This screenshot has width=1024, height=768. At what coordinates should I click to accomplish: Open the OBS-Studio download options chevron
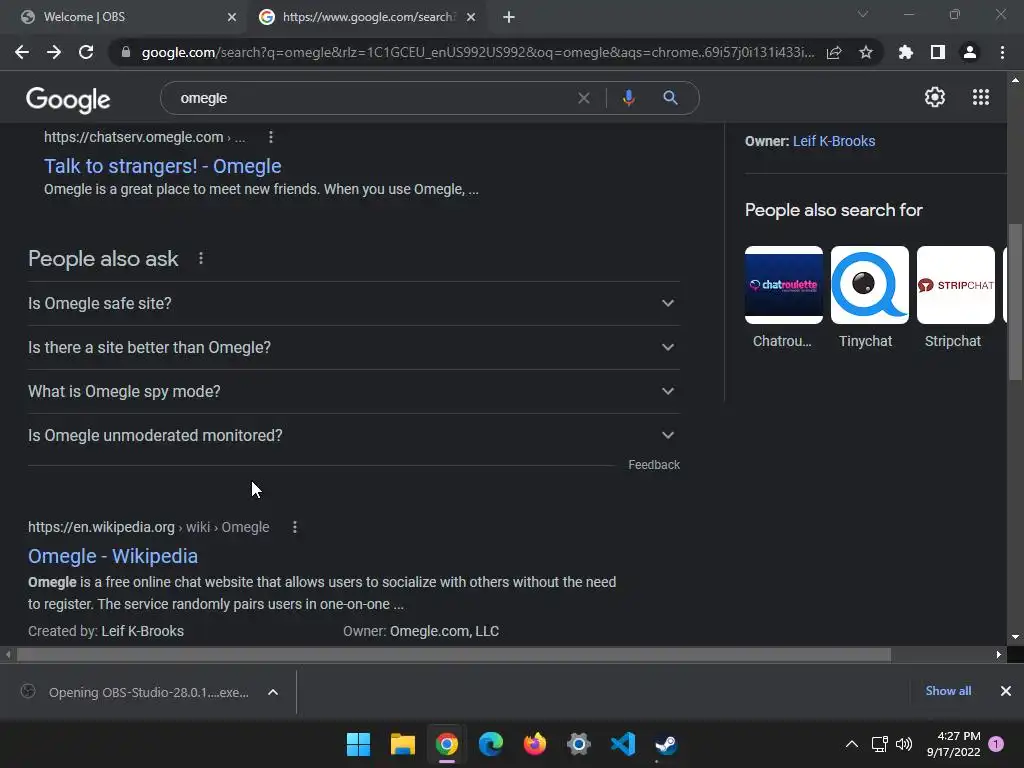tap(273, 692)
